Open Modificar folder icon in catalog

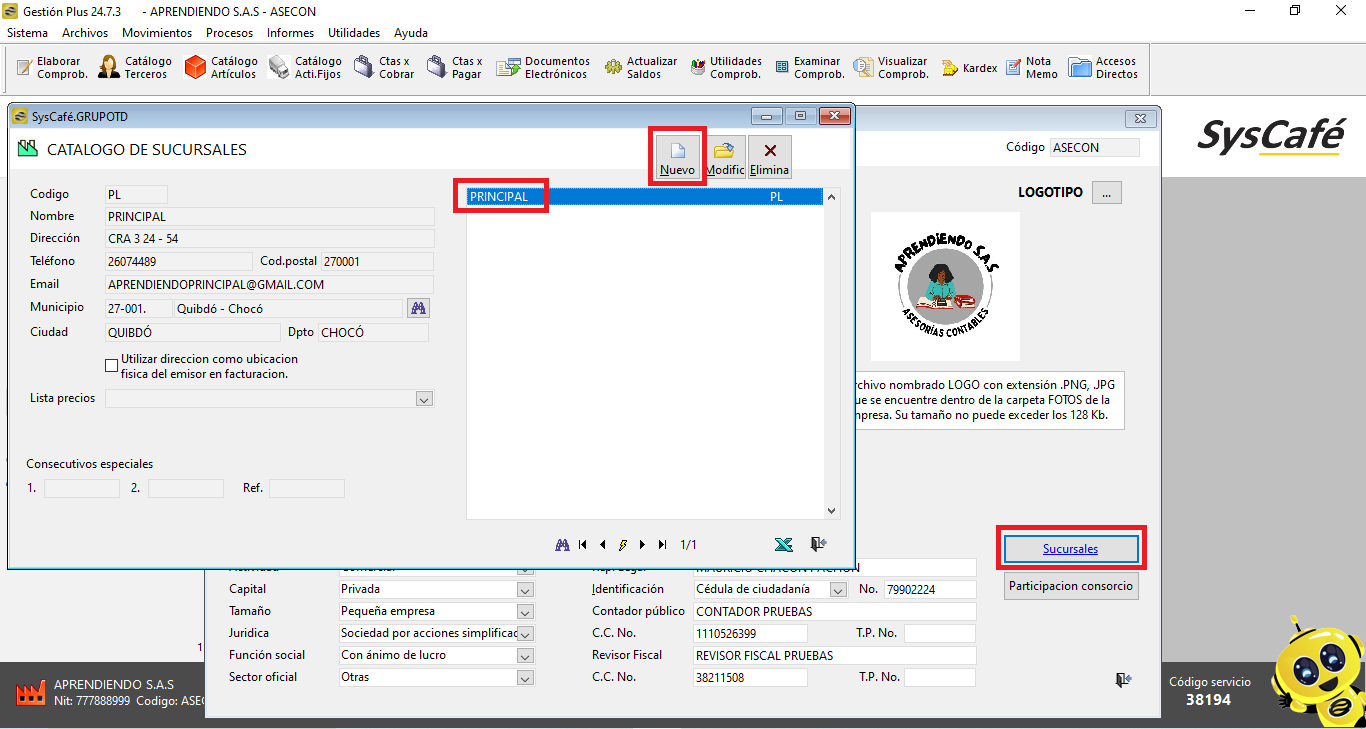pyautogui.click(x=724, y=157)
